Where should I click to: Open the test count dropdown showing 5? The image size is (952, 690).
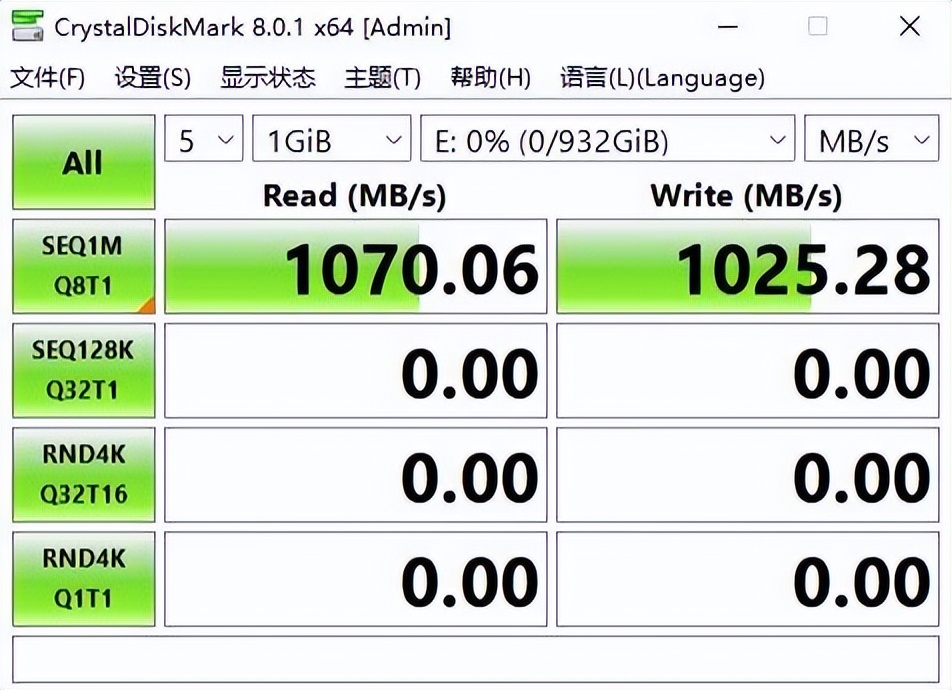click(202, 138)
